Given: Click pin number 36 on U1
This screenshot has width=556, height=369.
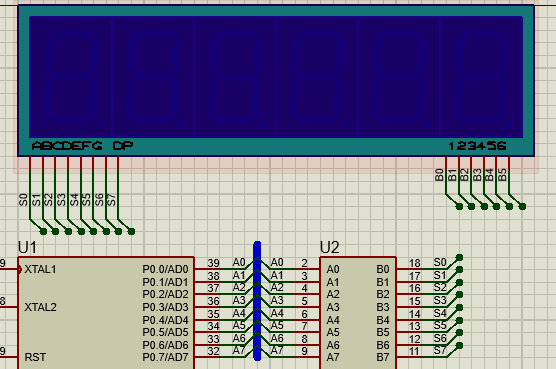Looking at the screenshot, I should point(213,301).
